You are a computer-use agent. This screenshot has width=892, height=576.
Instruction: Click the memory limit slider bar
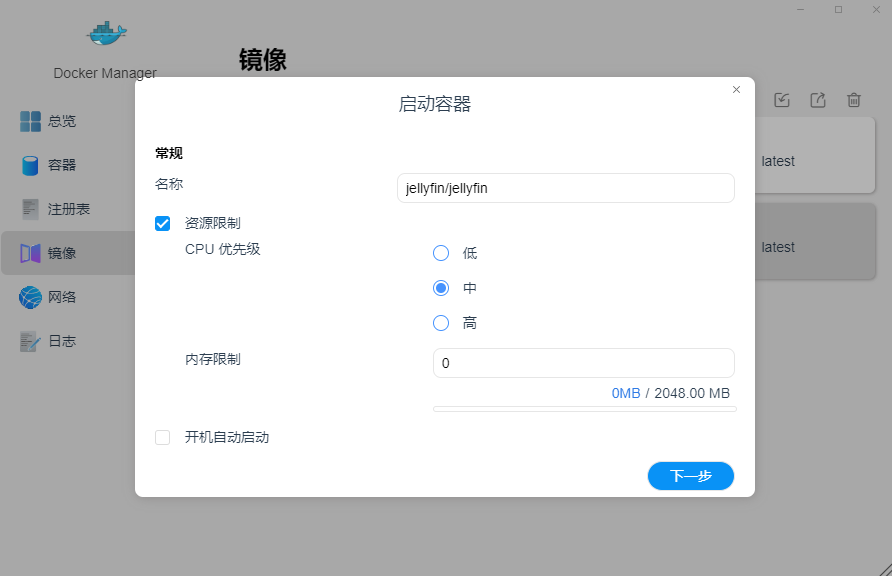[x=584, y=408]
